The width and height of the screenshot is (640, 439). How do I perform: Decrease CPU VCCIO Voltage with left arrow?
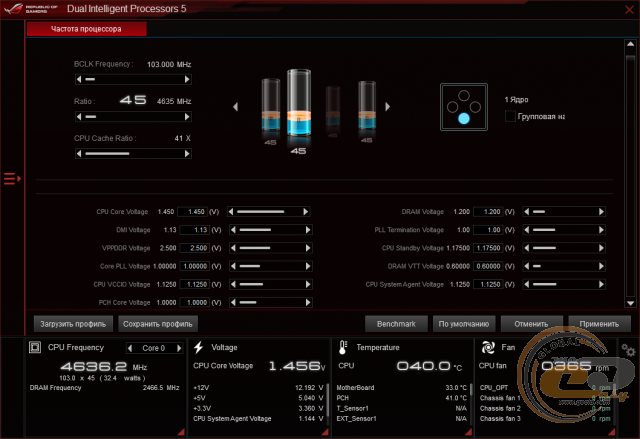233,284
